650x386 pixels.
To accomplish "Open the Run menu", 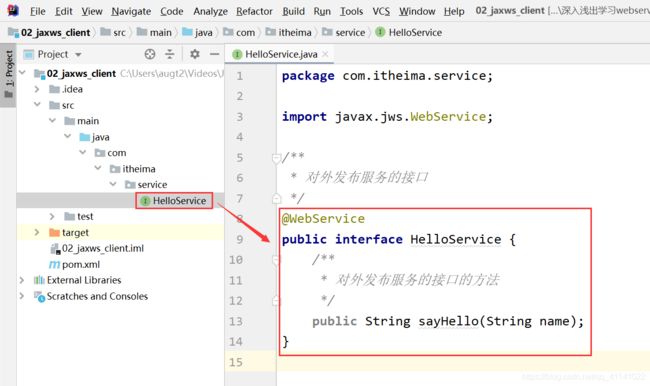I will 322,11.
